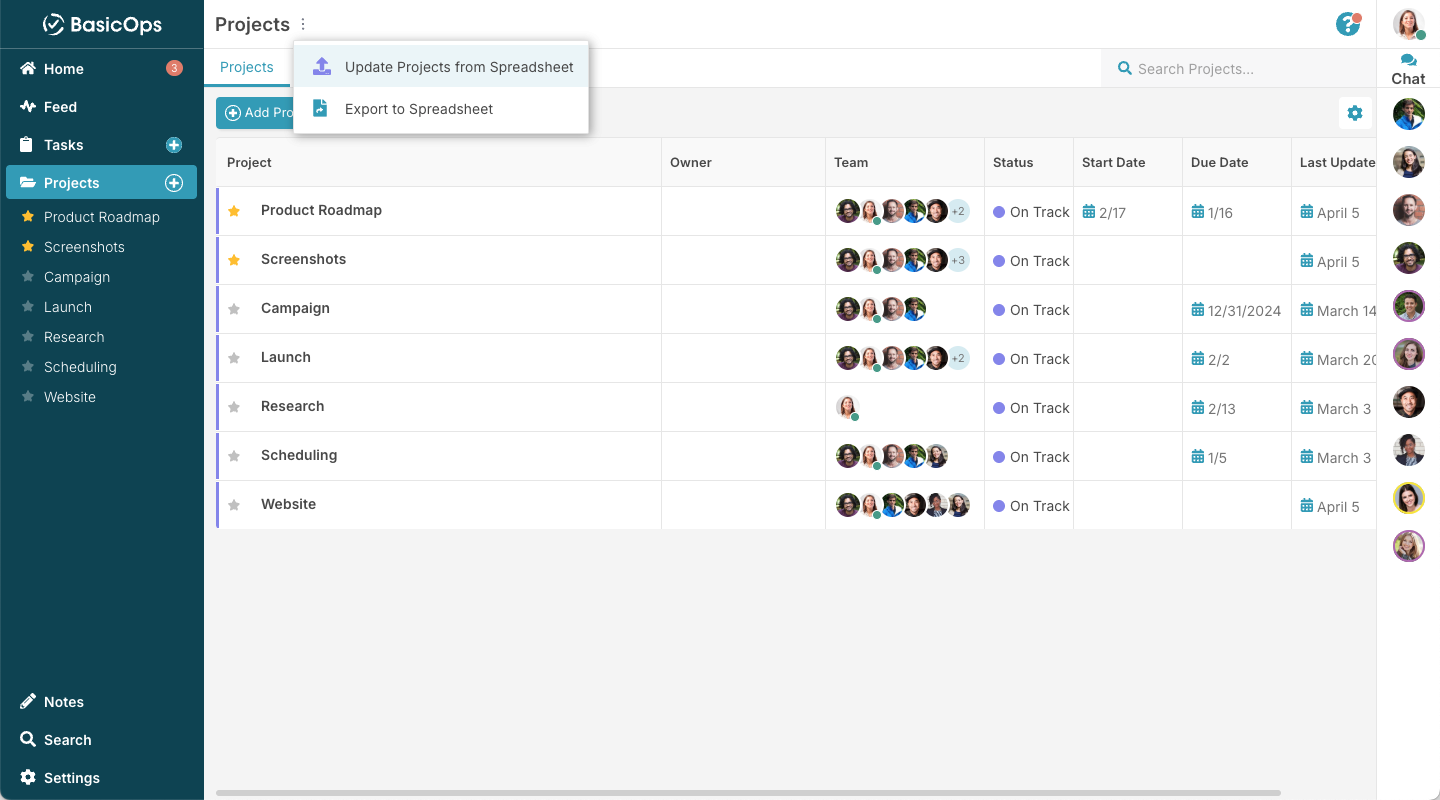Click the plus icon next to Projects in sidebar
This screenshot has height=800, width=1440.
pyautogui.click(x=174, y=183)
